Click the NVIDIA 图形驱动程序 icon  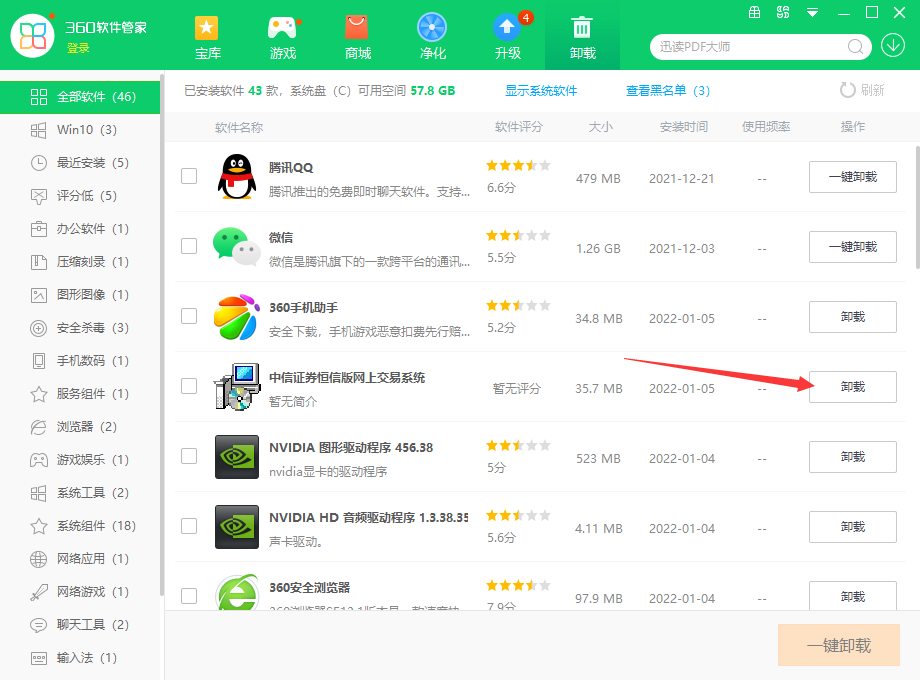pyautogui.click(x=237, y=456)
